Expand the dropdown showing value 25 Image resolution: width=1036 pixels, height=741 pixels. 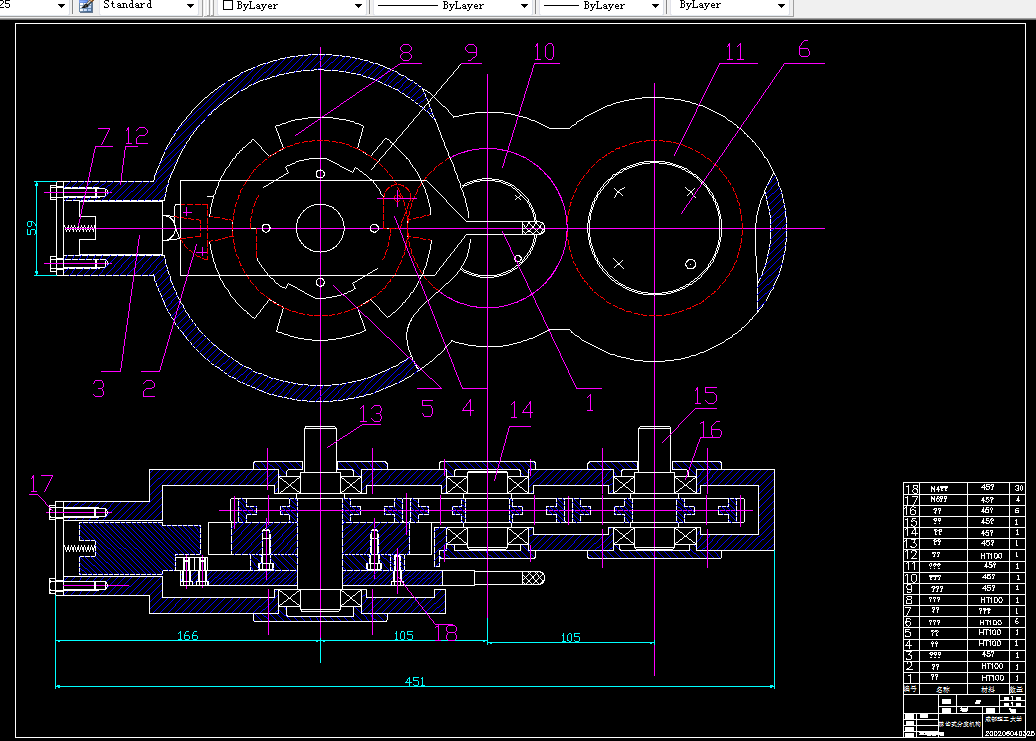click(60, 6)
